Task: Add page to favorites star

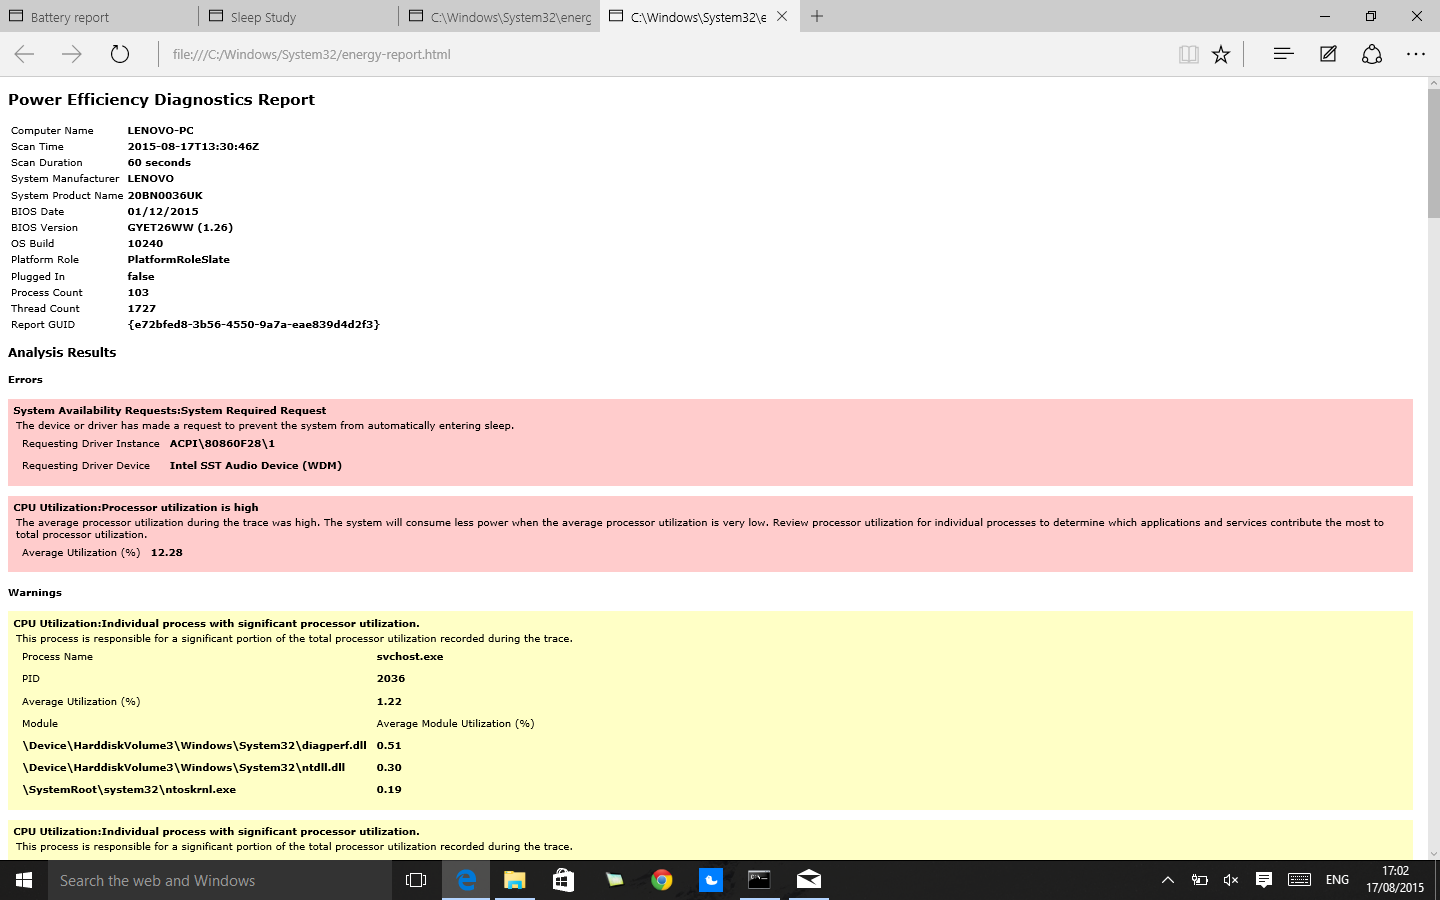Action: pyautogui.click(x=1221, y=54)
